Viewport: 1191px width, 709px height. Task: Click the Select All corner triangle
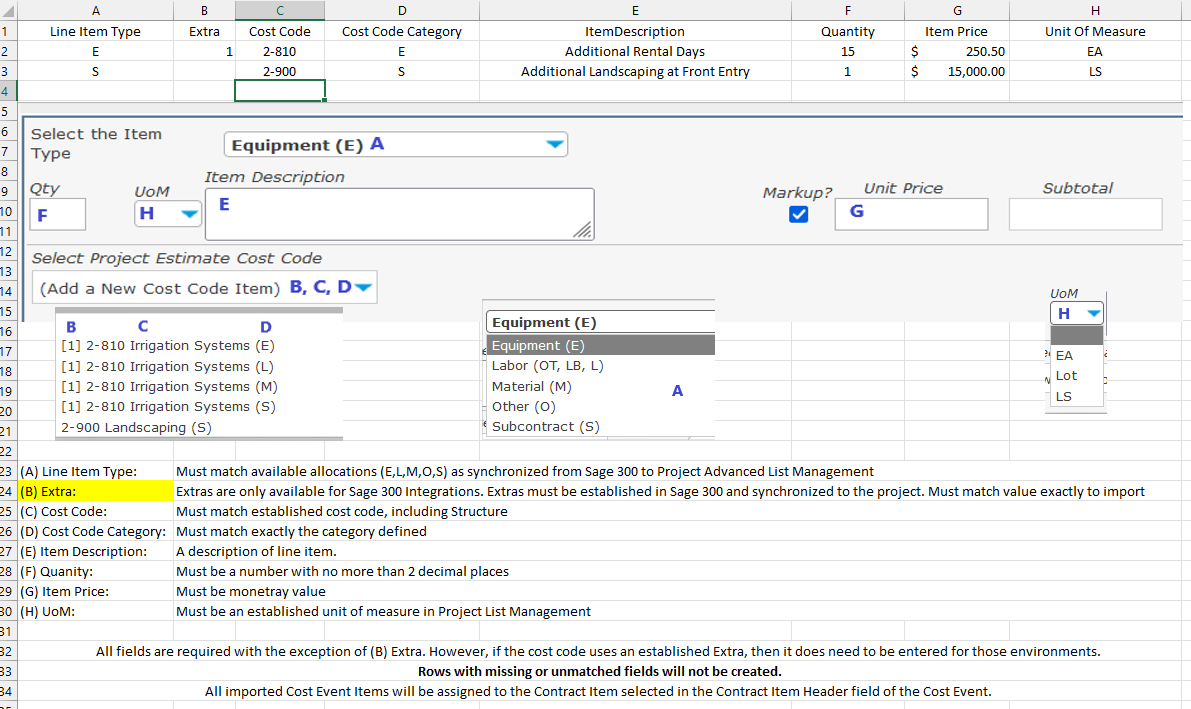point(8,11)
